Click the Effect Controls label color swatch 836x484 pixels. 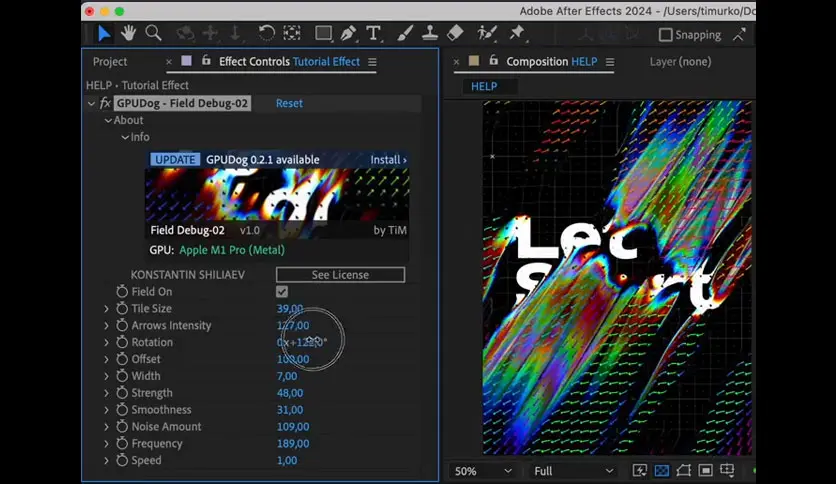tap(186, 61)
